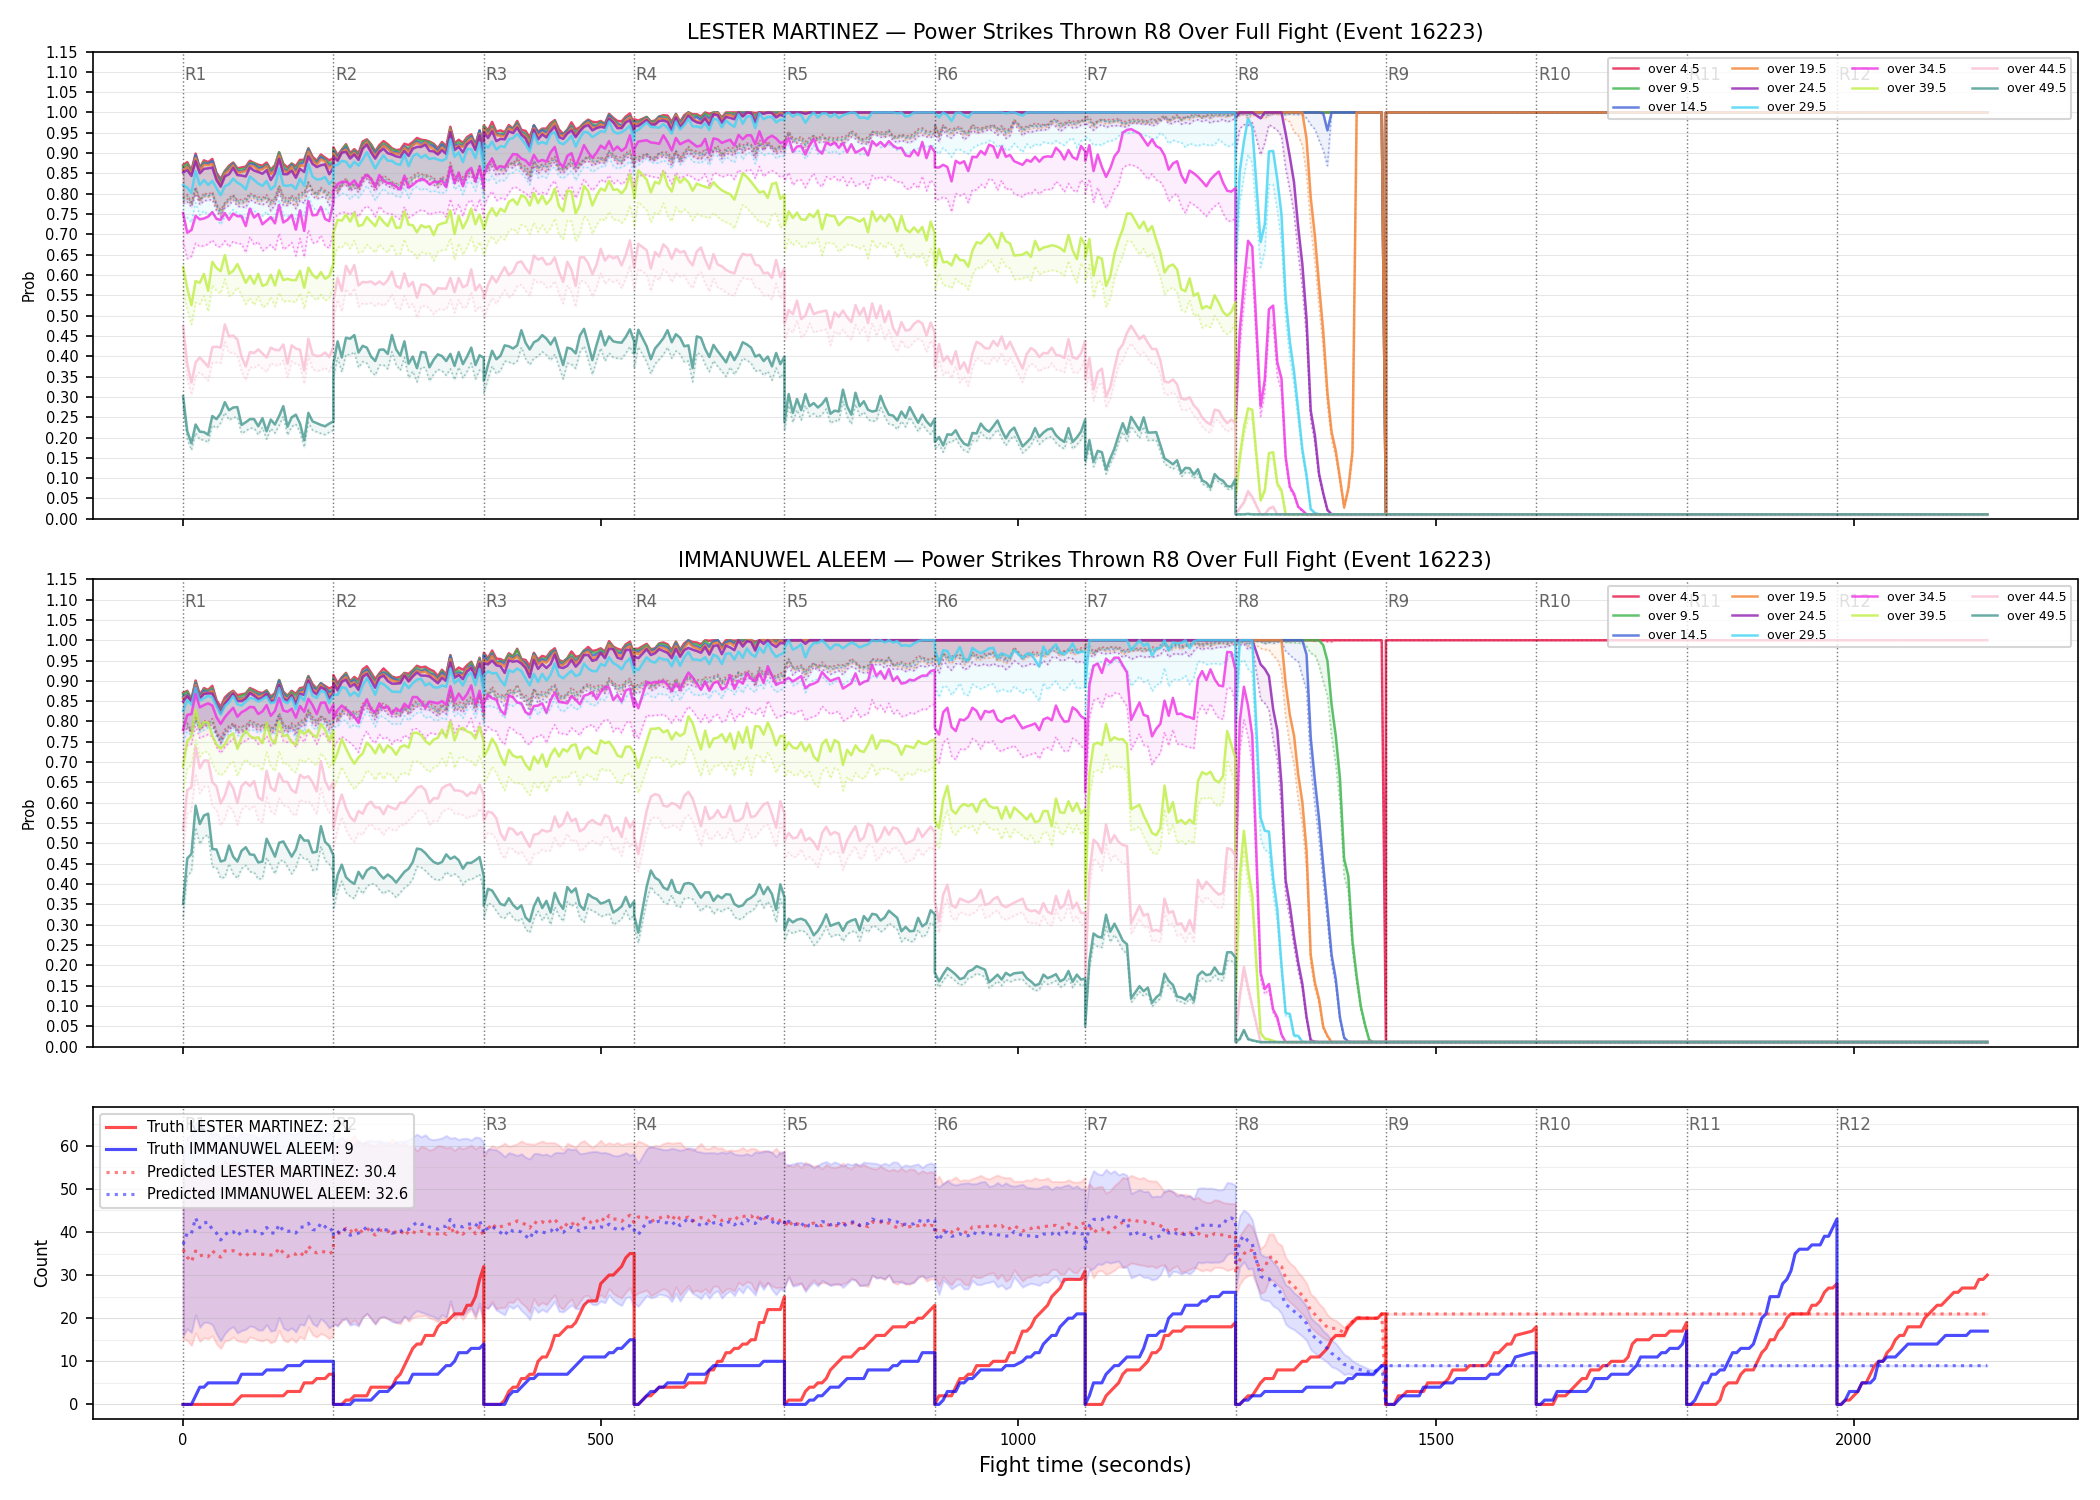Click 'over 9.5' legend entry in Aleem chart
The width and height of the screenshot is (2100, 1500).
click(x=1656, y=616)
